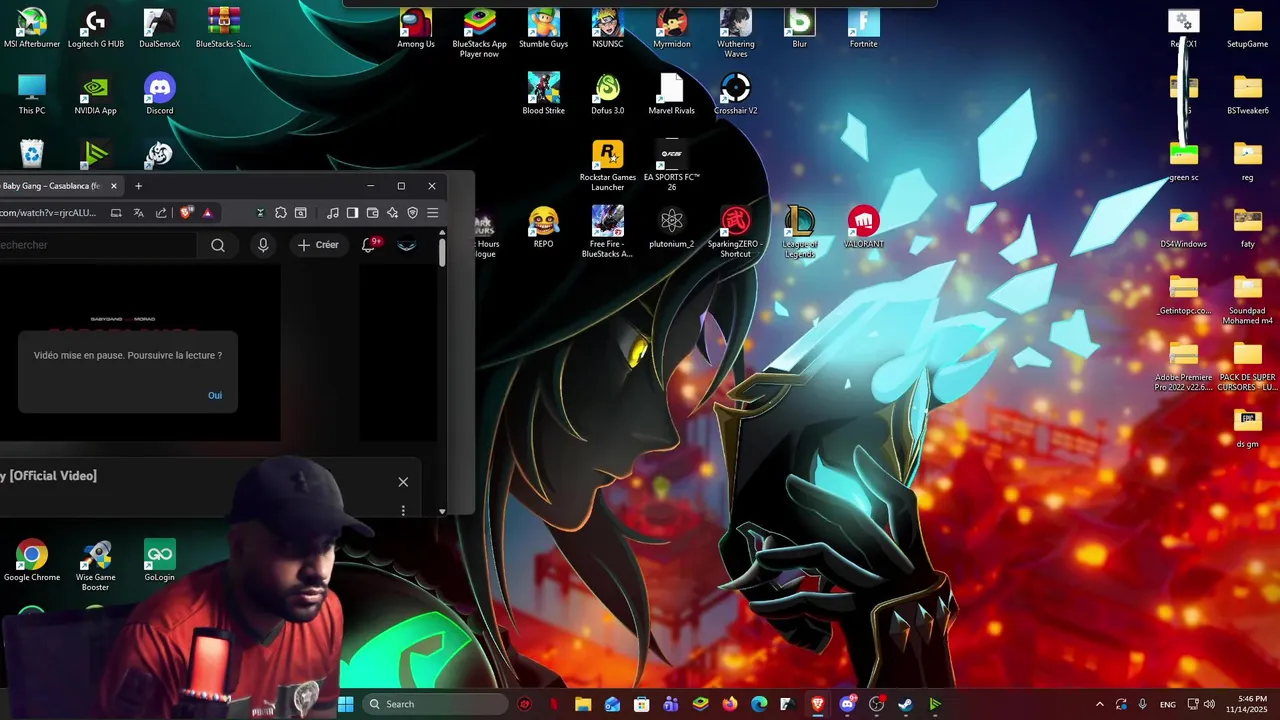Click the share icon in the address bar
The width and height of the screenshot is (1280, 720).
coord(161,213)
